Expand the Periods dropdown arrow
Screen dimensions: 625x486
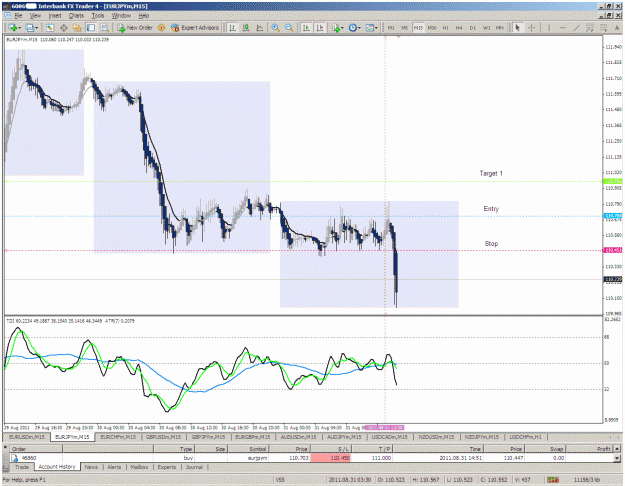pyautogui.click(x=359, y=28)
